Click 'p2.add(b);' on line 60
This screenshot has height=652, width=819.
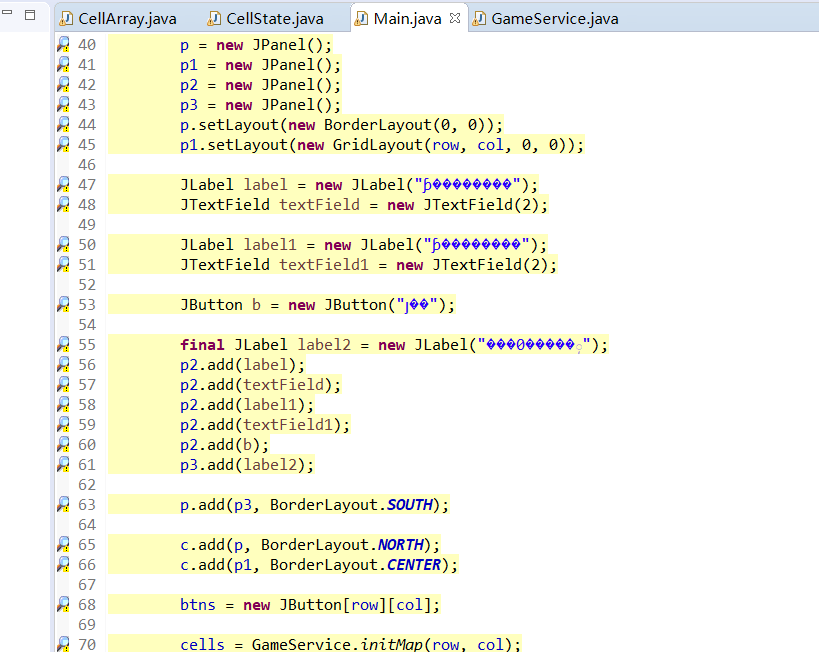pos(225,445)
